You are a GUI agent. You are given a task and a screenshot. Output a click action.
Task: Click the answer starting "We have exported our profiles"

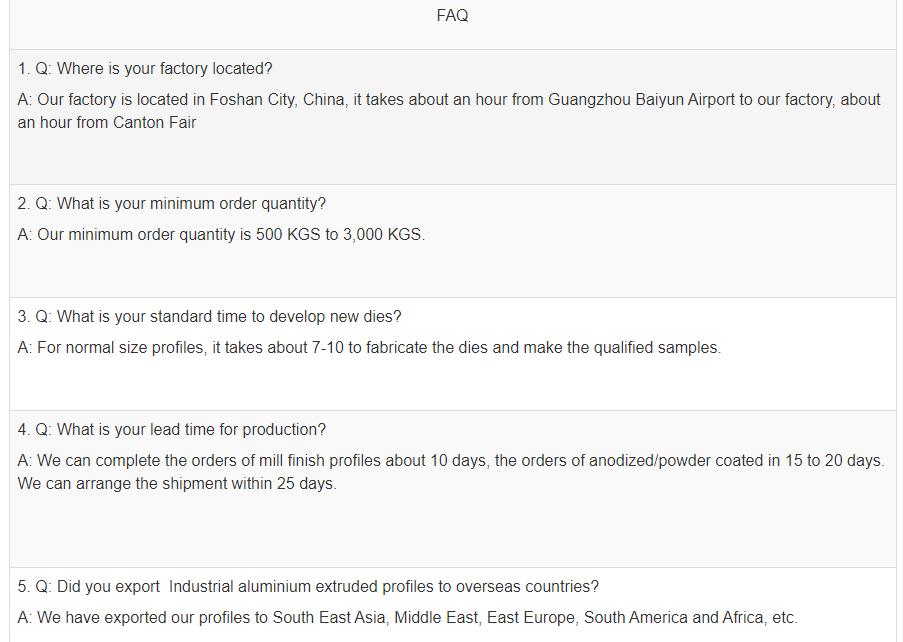click(x=408, y=618)
